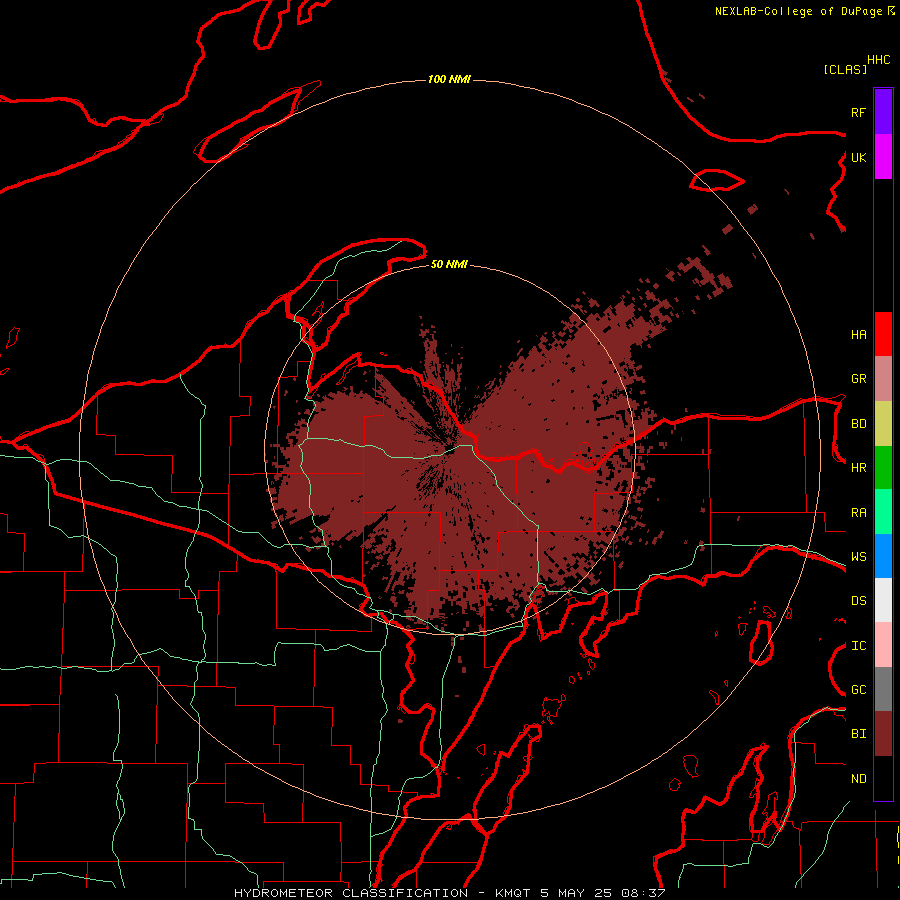Click the RF purple legend swatch
The image size is (900, 900).
pos(883,112)
